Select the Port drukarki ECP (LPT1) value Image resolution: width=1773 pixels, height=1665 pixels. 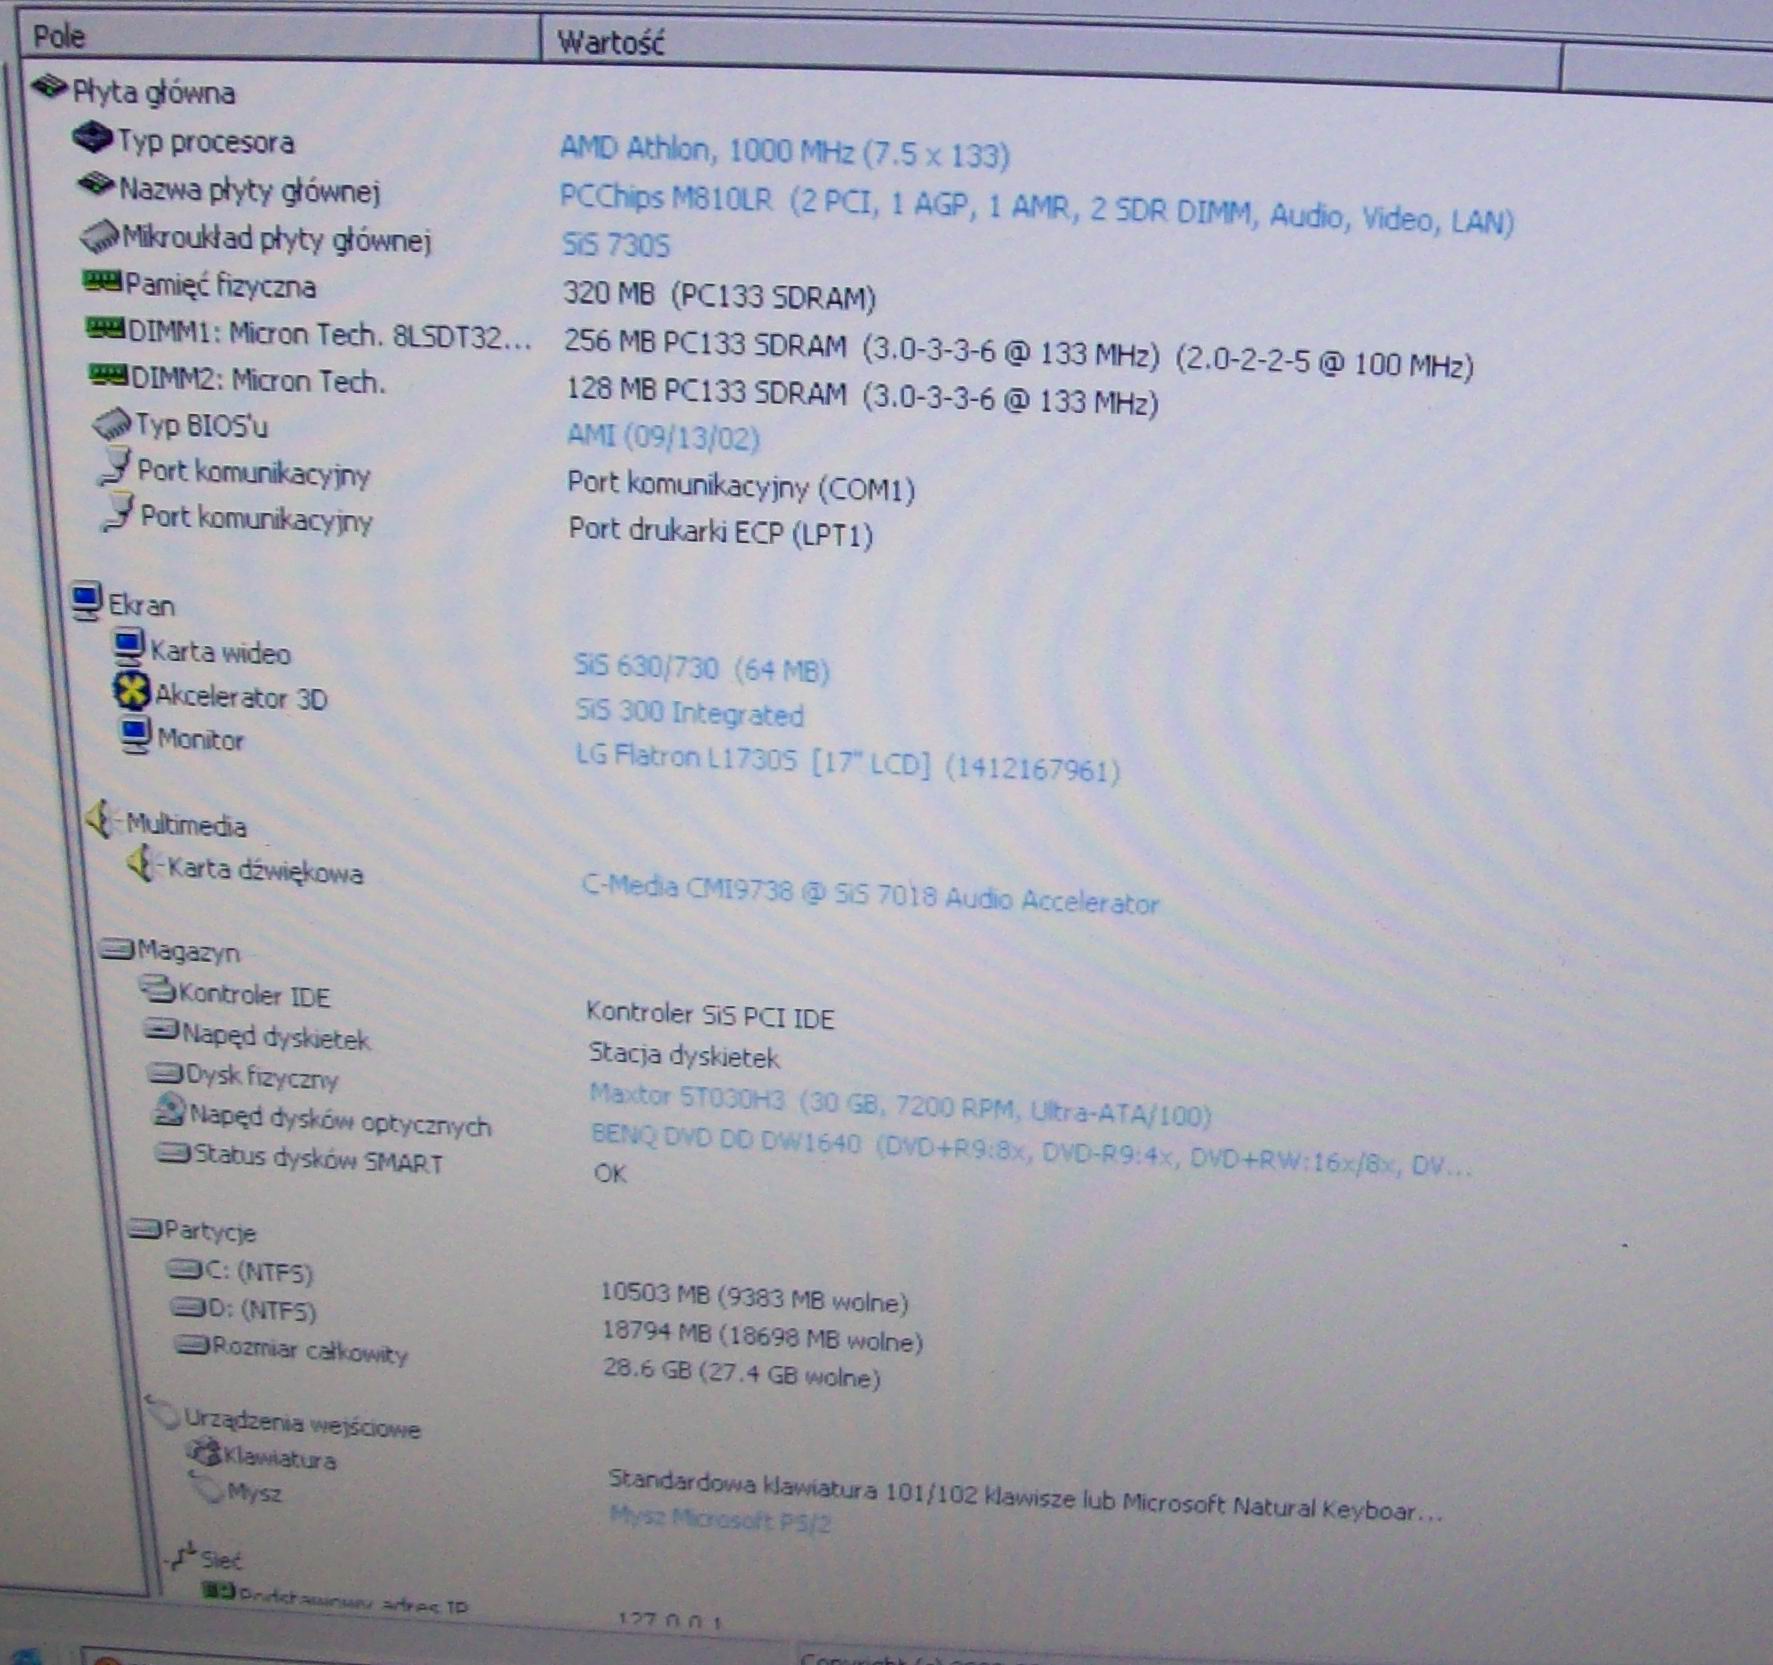720,531
